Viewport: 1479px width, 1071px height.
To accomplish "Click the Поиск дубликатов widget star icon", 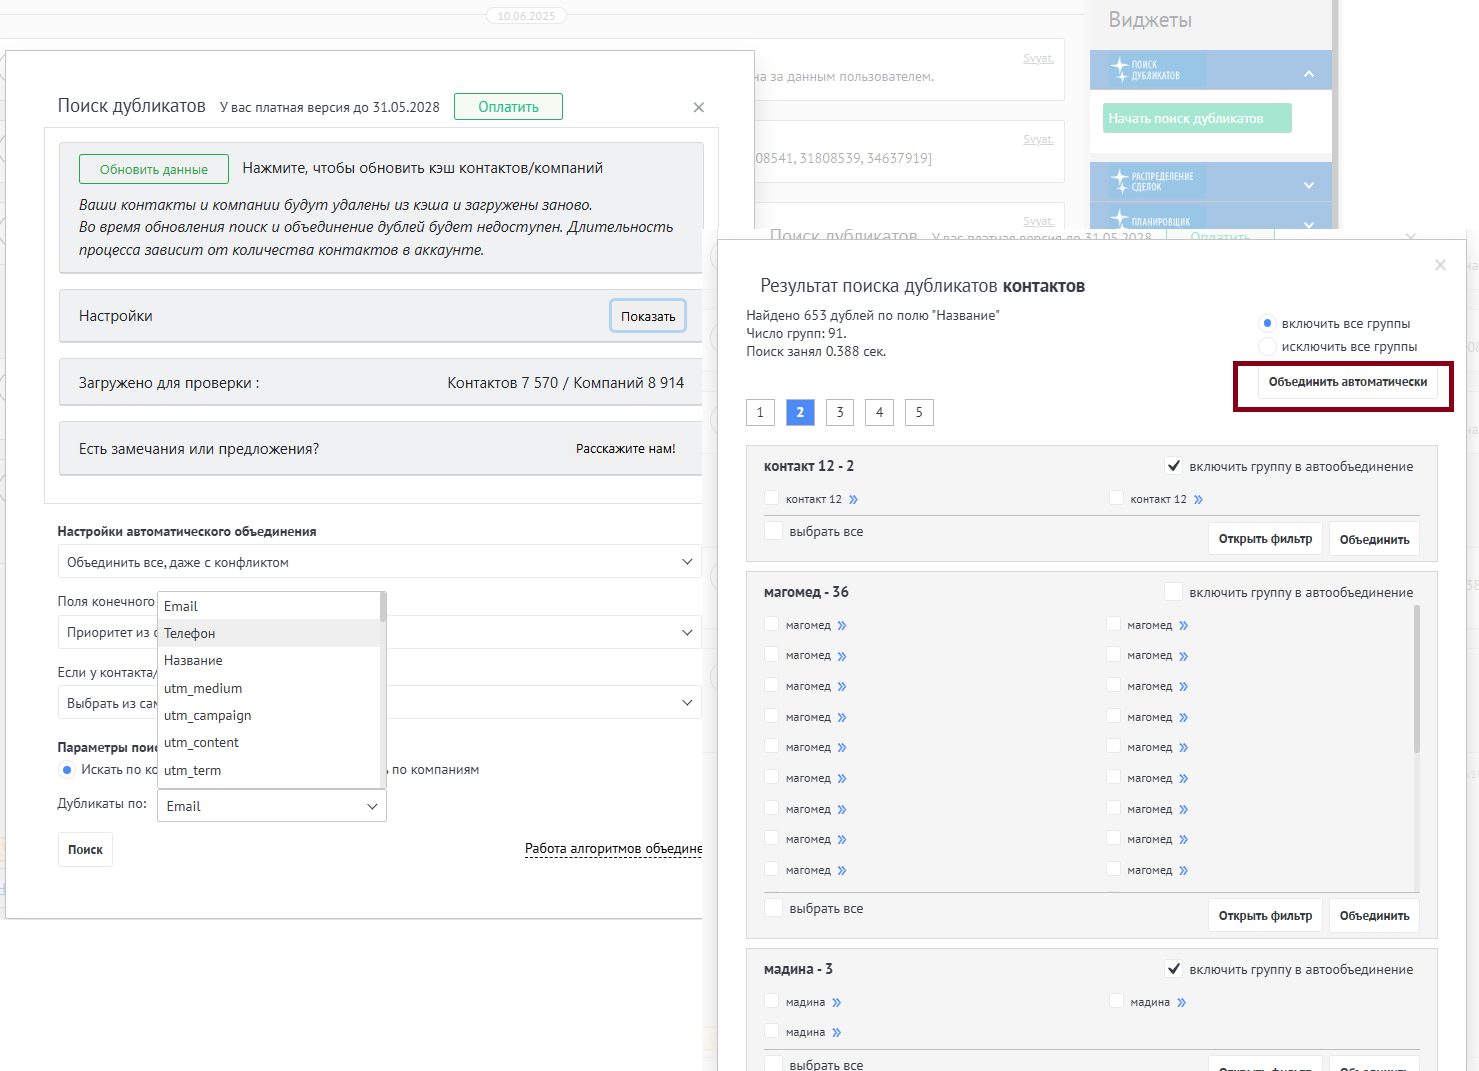I will click(x=1120, y=70).
